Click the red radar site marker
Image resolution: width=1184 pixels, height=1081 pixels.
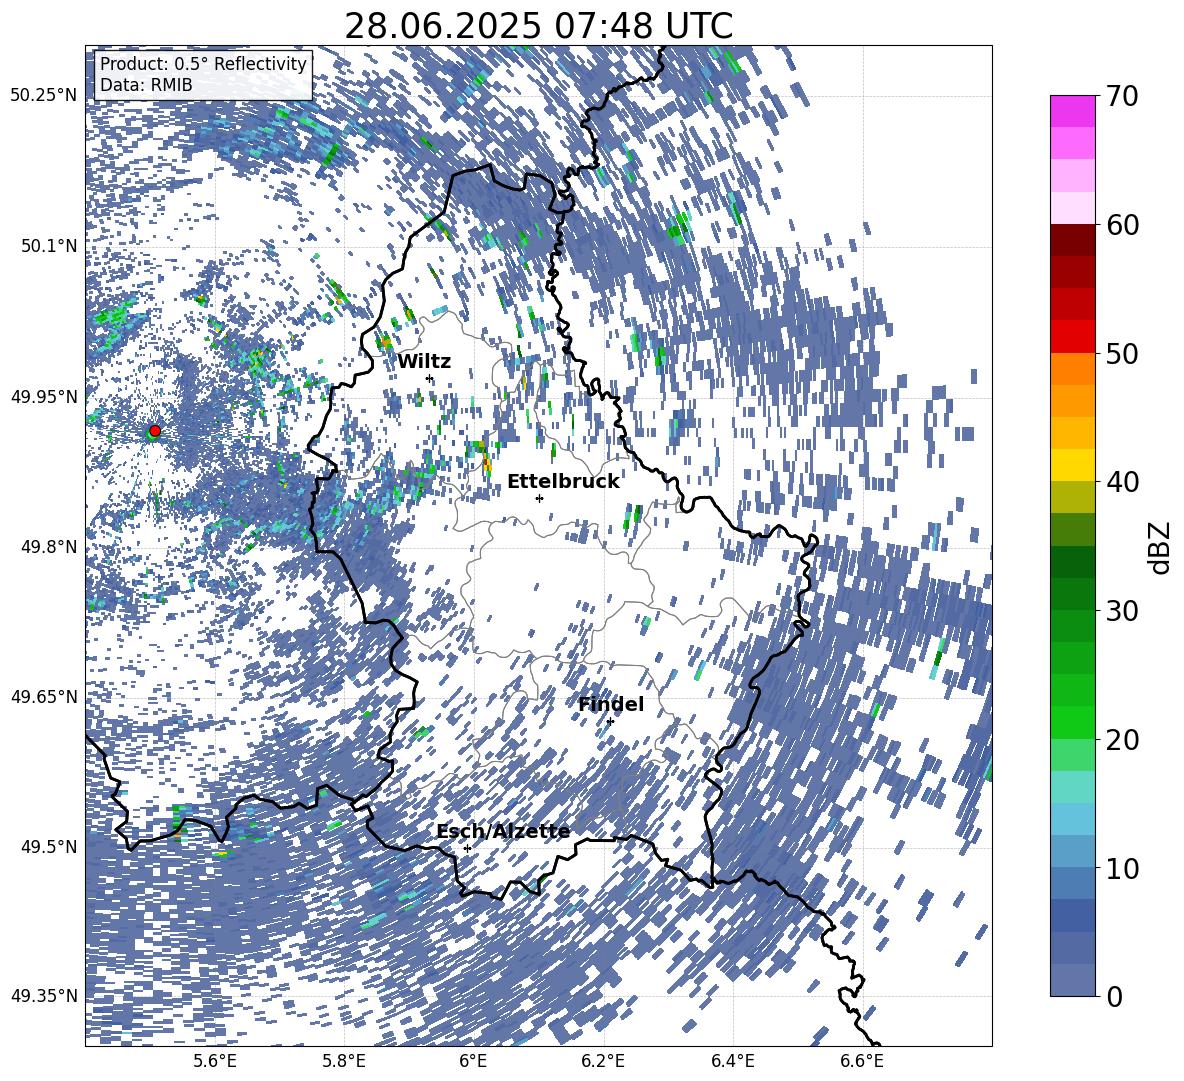click(155, 431)
